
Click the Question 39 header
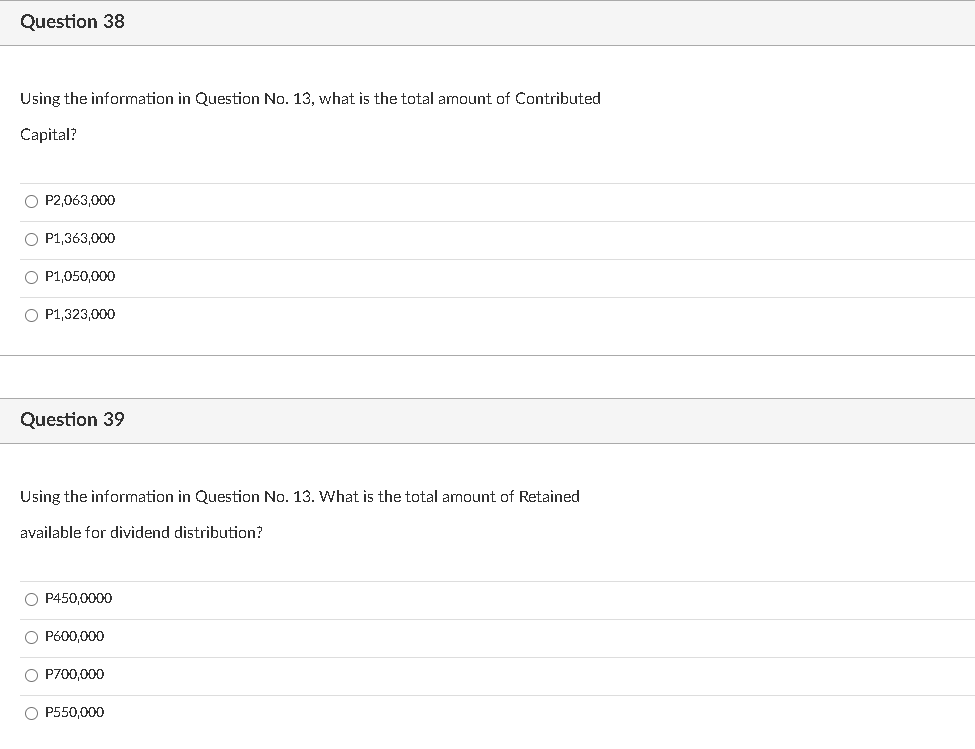click(x=71, y=420)
